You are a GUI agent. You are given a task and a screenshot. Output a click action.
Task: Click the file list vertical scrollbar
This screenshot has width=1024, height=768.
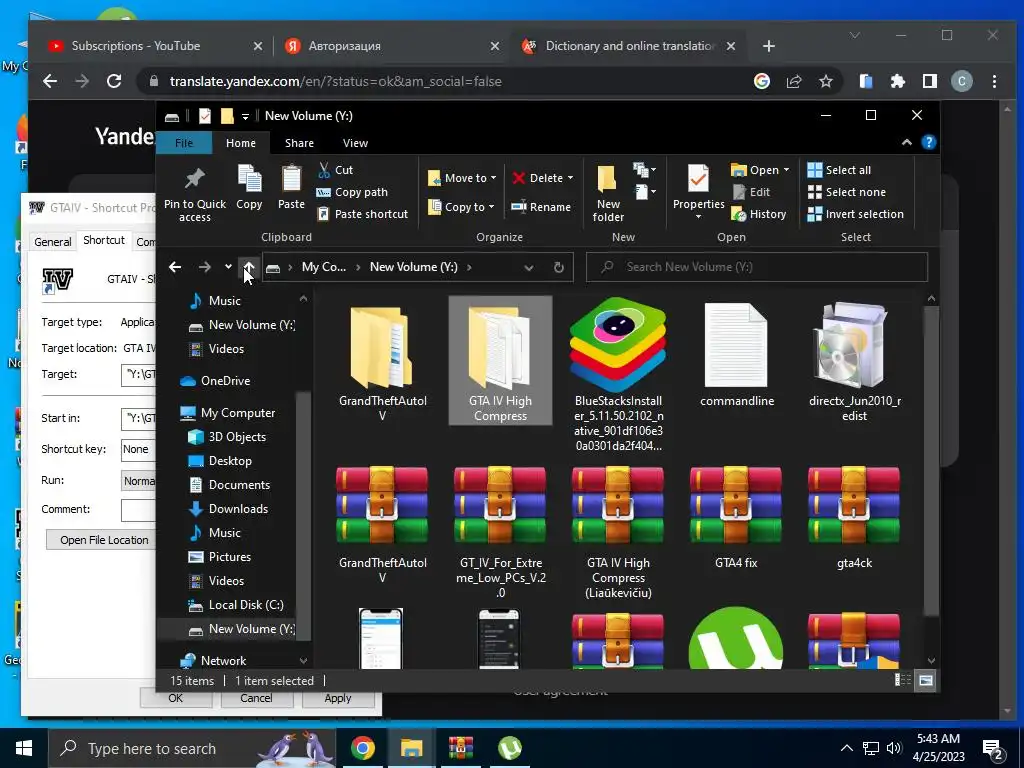click(x=931, y=460)
